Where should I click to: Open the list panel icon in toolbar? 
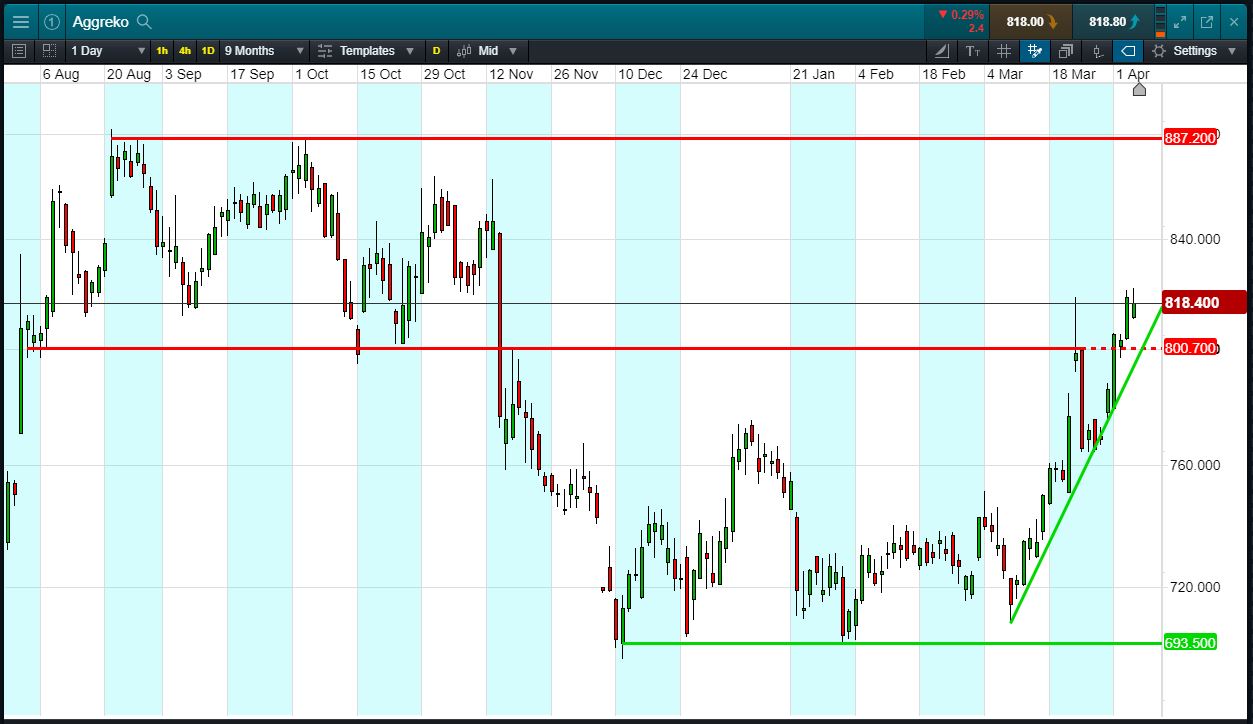coord(19,50)
